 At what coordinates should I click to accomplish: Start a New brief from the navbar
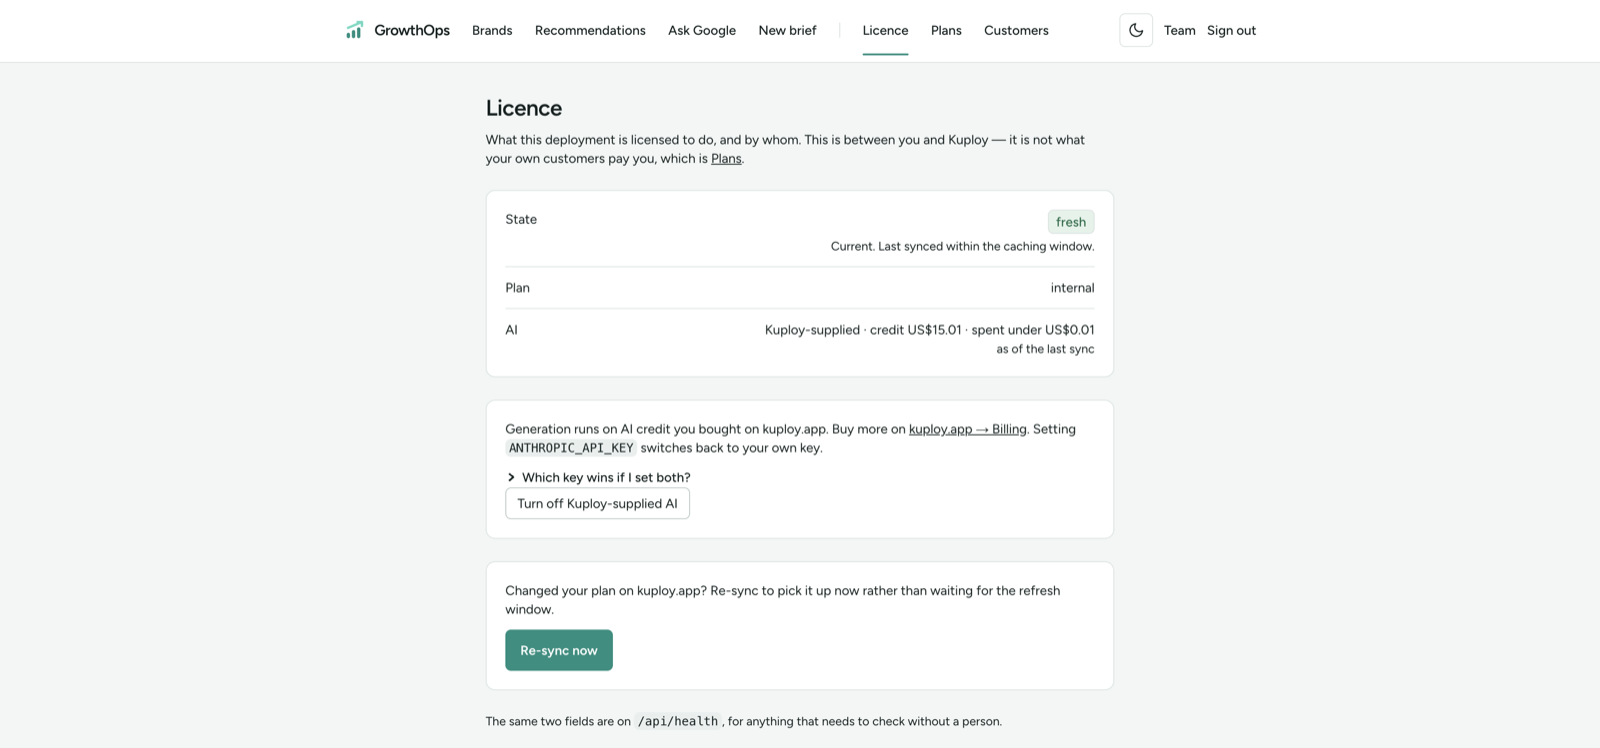(x=787, y=30)
